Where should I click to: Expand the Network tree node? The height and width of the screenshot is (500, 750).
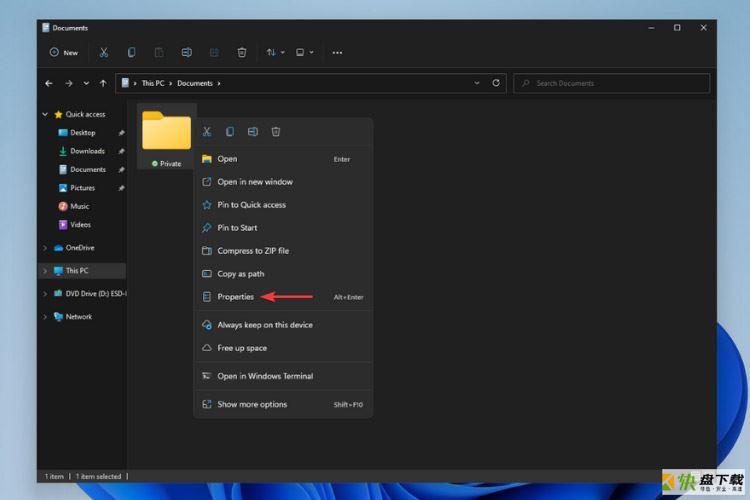point(45,317)
